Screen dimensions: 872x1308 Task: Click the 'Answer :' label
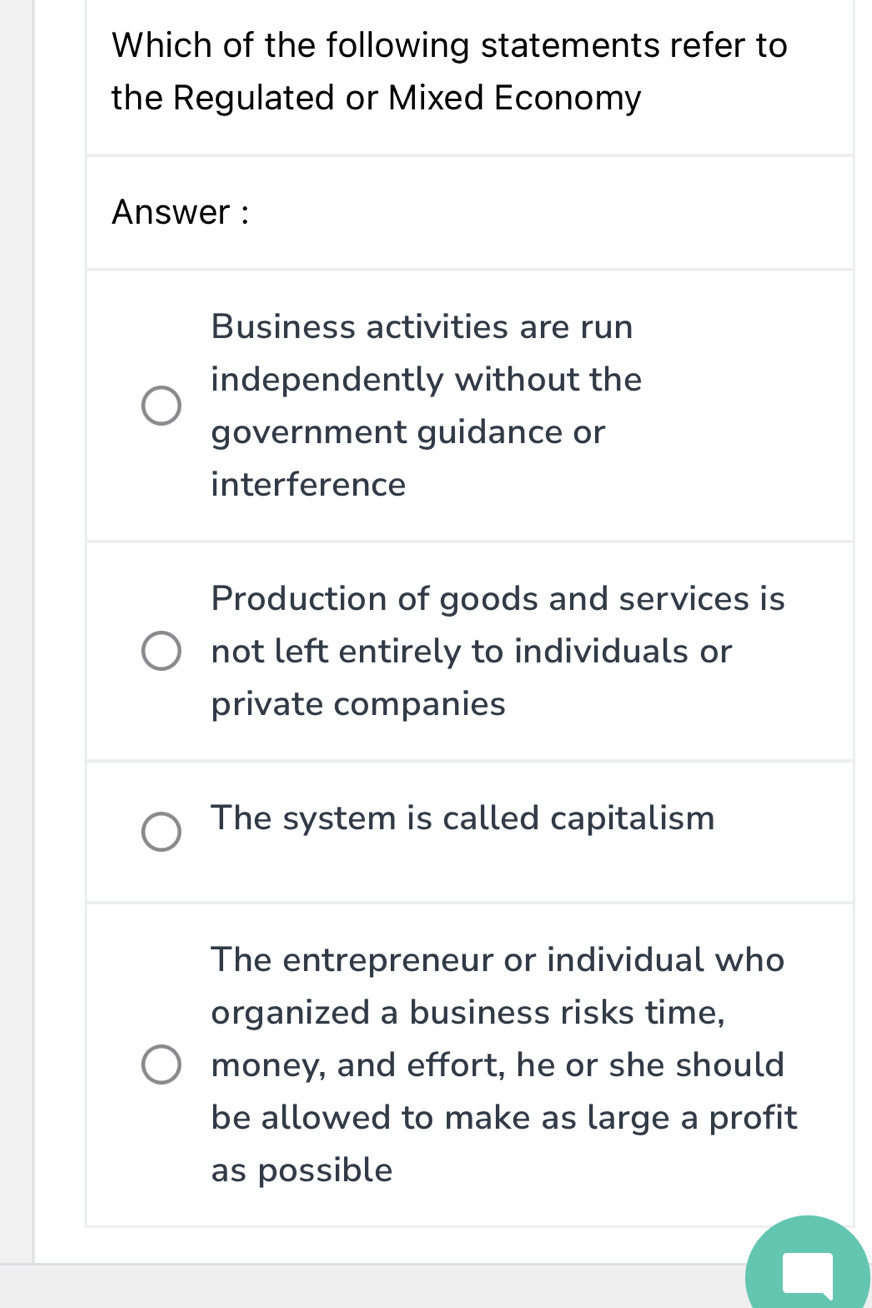[180, 212]
